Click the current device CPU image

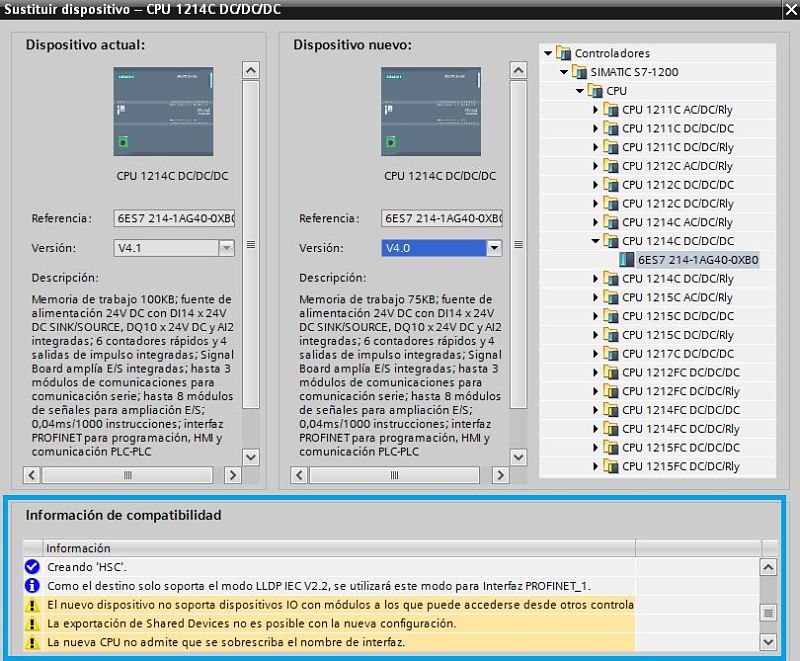click(x=163, y=111)
